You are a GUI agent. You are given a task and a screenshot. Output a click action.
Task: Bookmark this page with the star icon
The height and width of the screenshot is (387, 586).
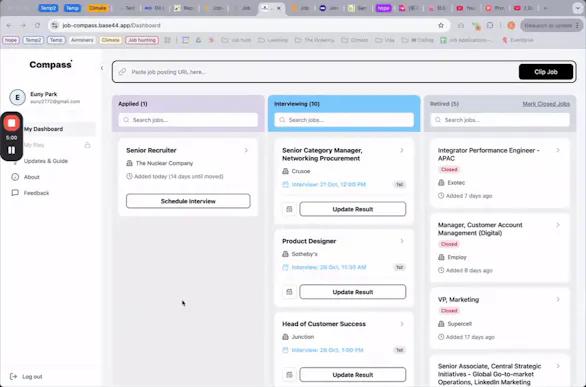[x=441, y=25]
